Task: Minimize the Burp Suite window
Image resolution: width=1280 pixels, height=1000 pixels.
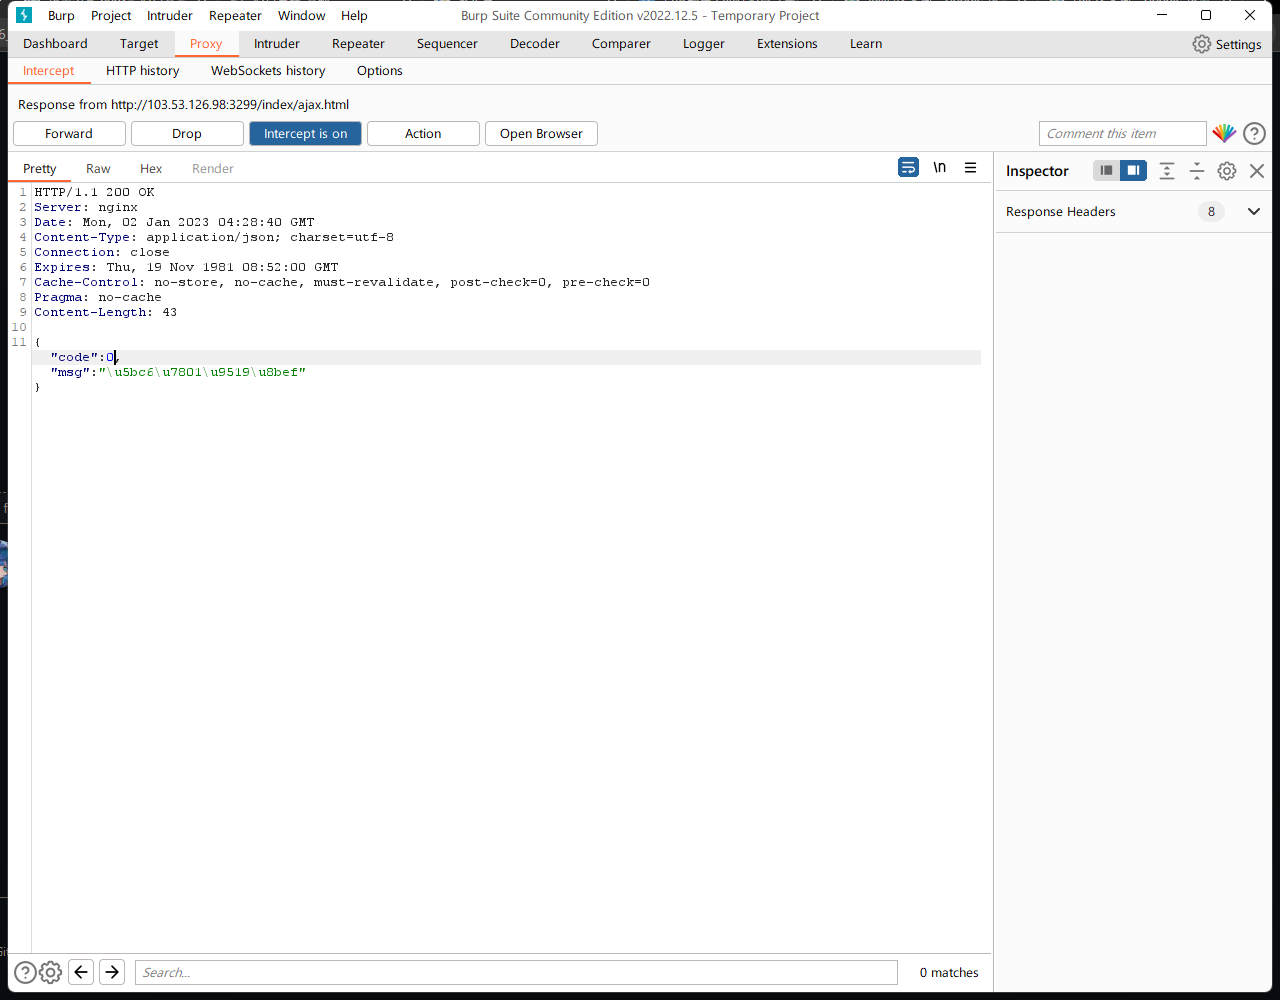Action: pos(1162,15)
